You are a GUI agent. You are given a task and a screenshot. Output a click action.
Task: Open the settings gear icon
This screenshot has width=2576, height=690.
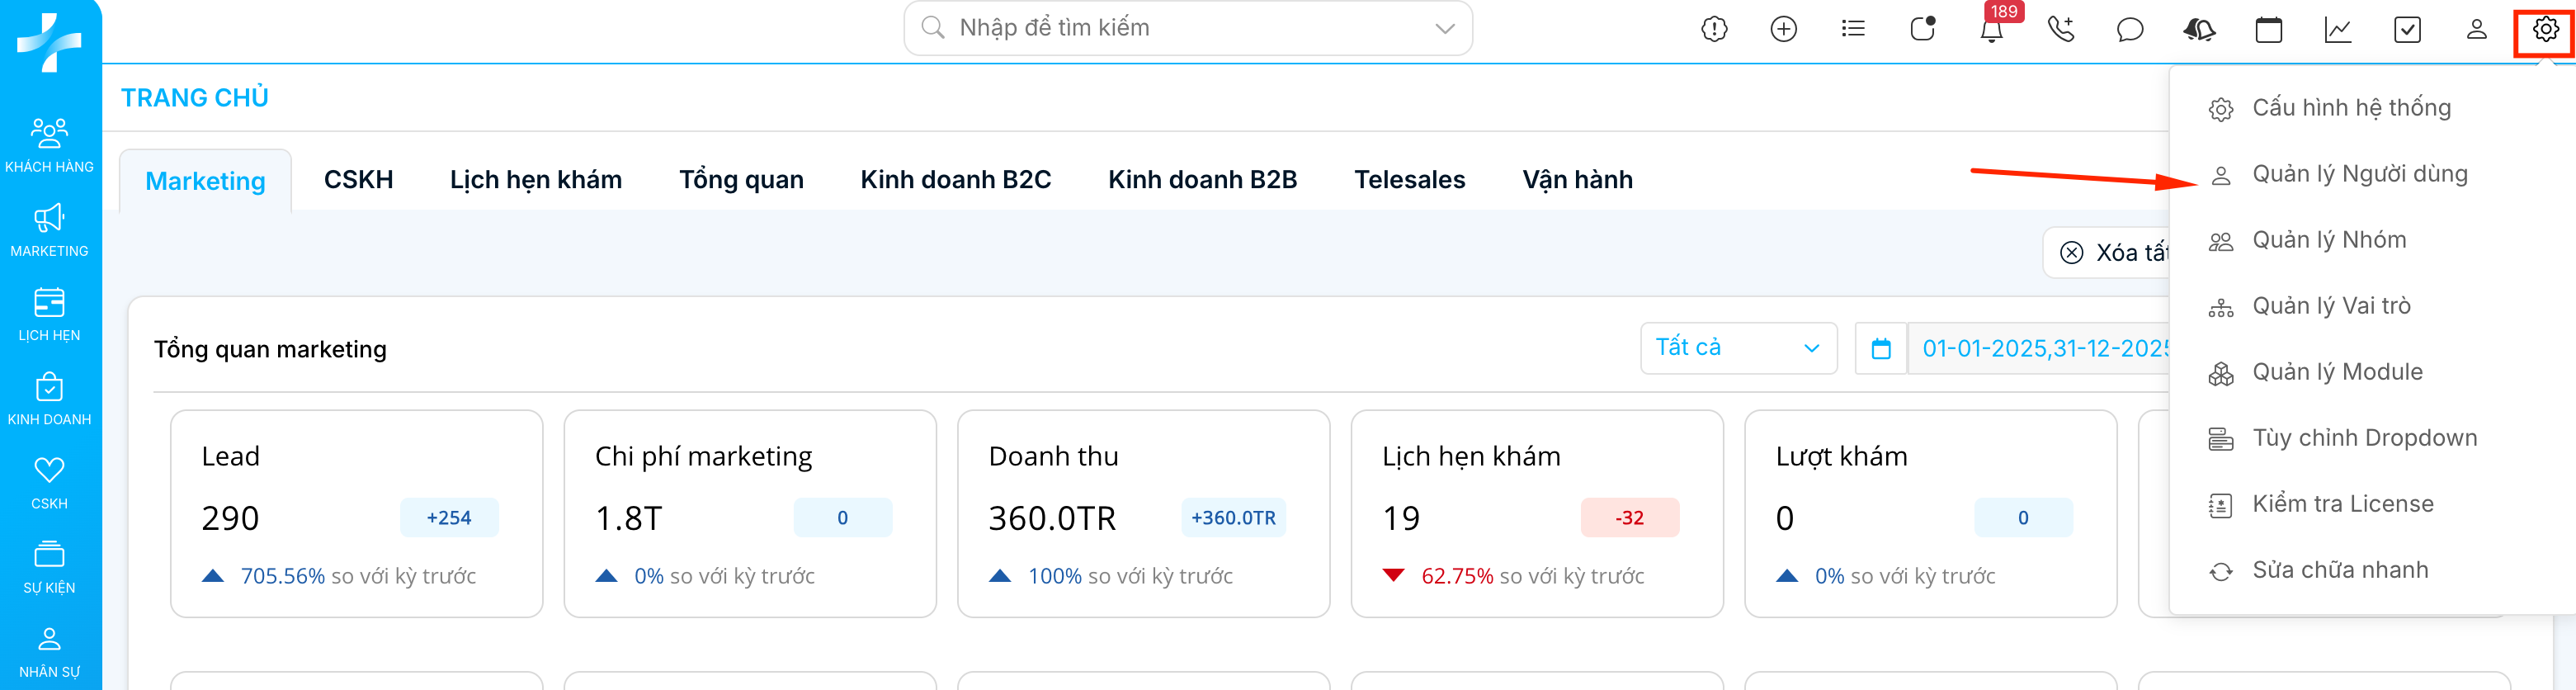tap(2545, 30)
